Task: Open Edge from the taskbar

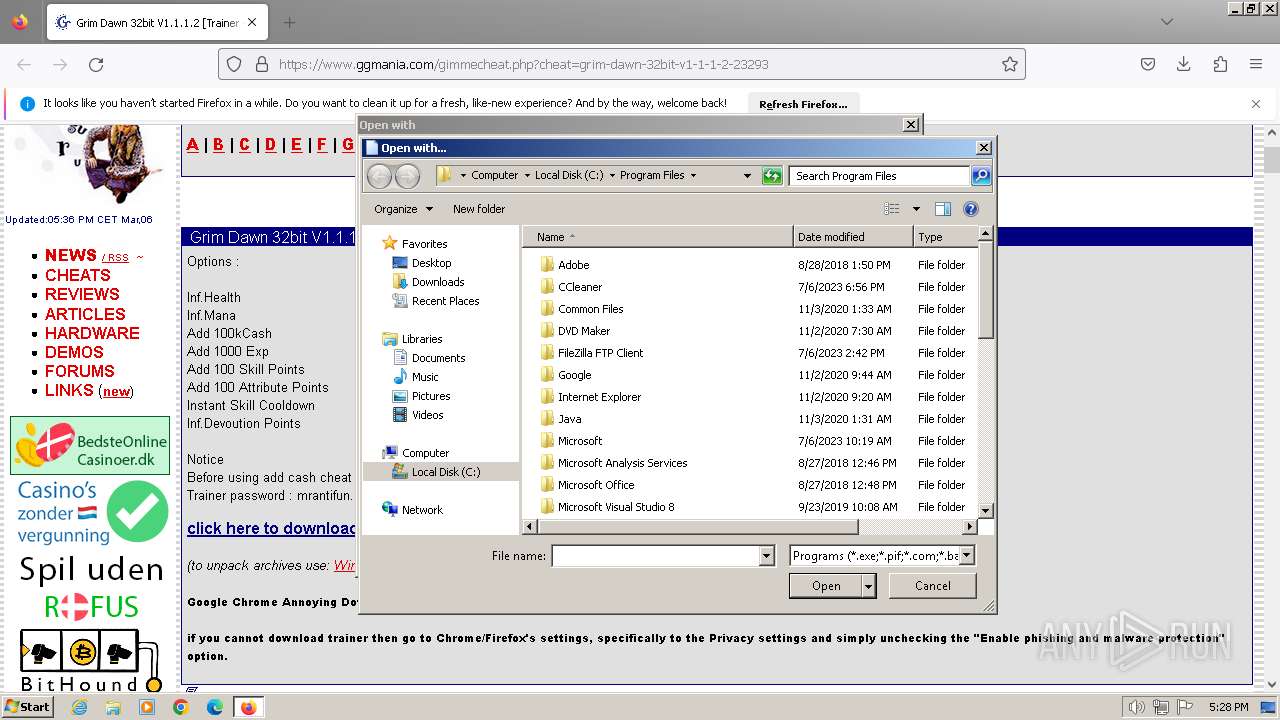Action: point(215,707)
